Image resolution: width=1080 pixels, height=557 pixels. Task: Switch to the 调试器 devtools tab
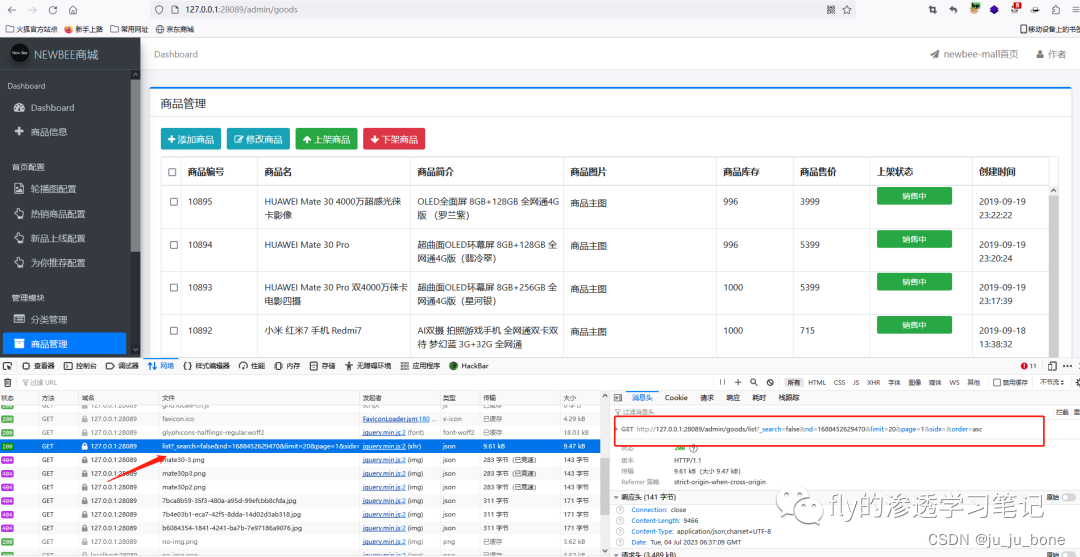point(123,366)
